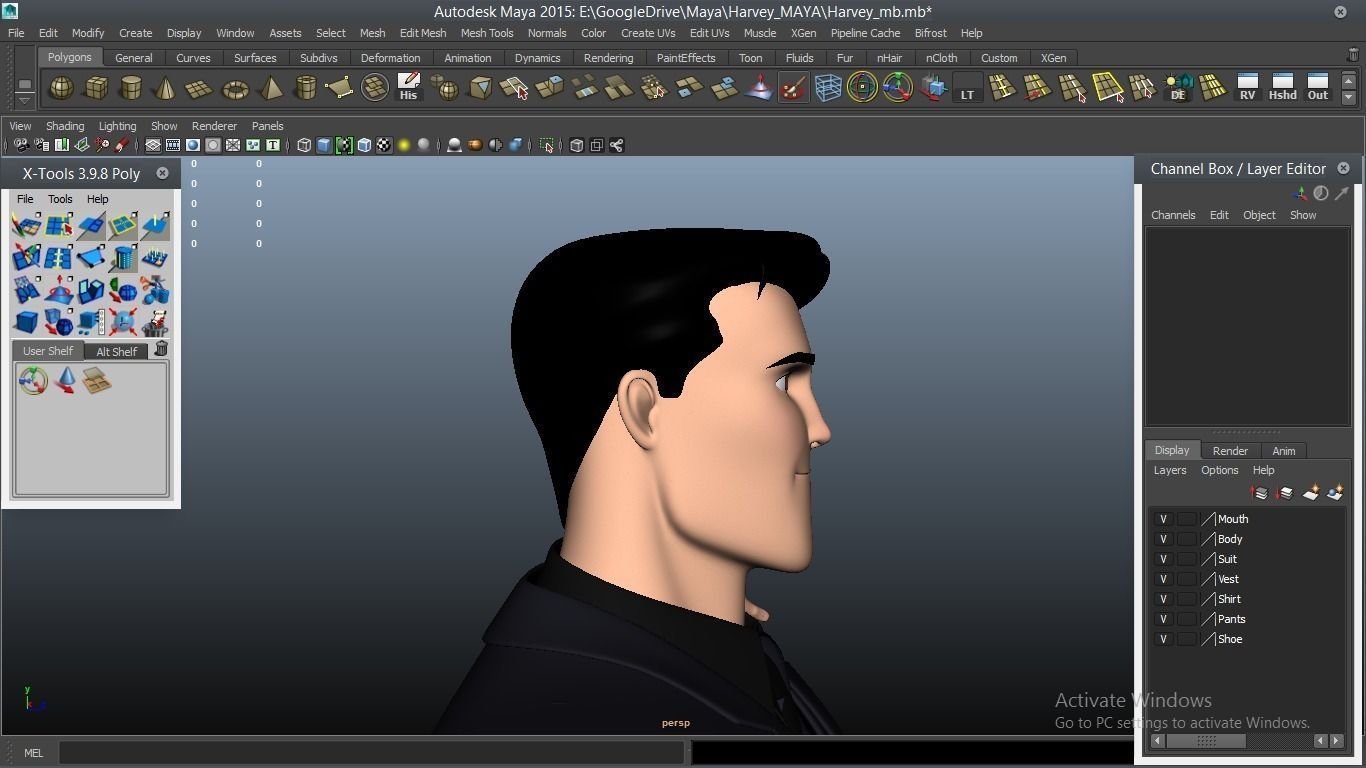Open the RV render view shelf button
This screenshot has height=768, width=1366.
(1247, 88)
